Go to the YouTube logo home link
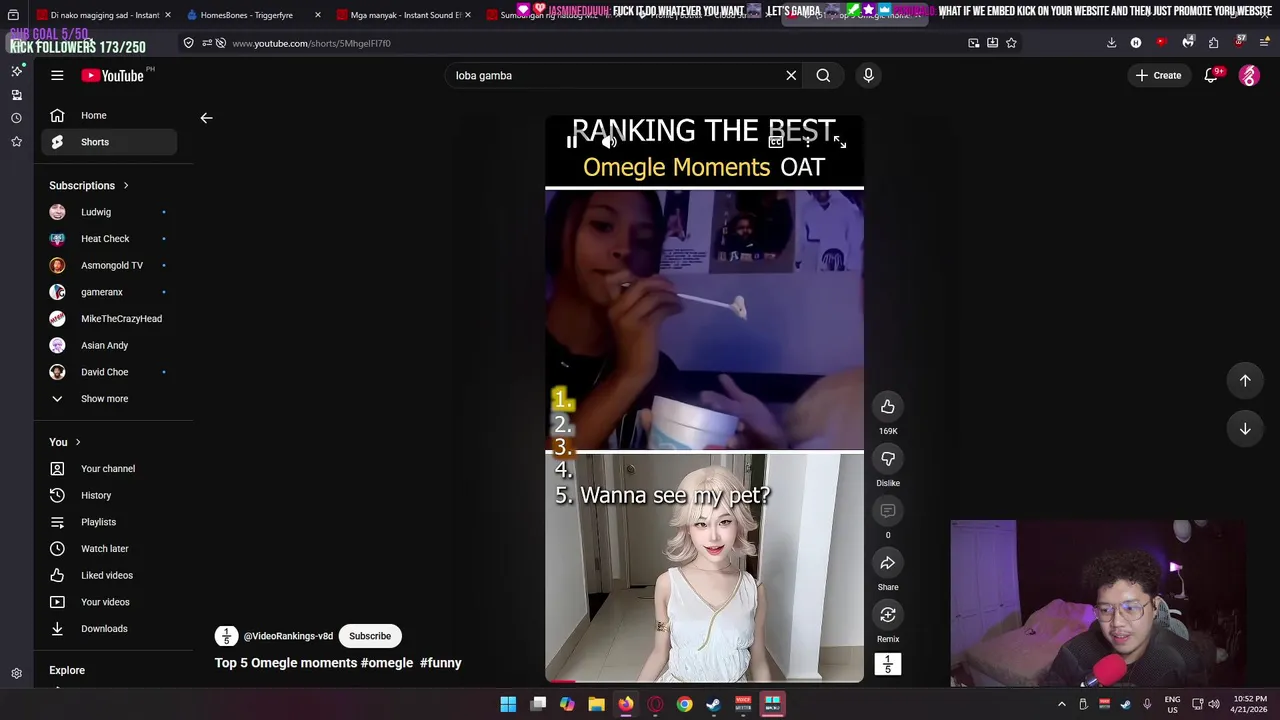Screen dimensions: 1280x720 (x=113, y=75)
